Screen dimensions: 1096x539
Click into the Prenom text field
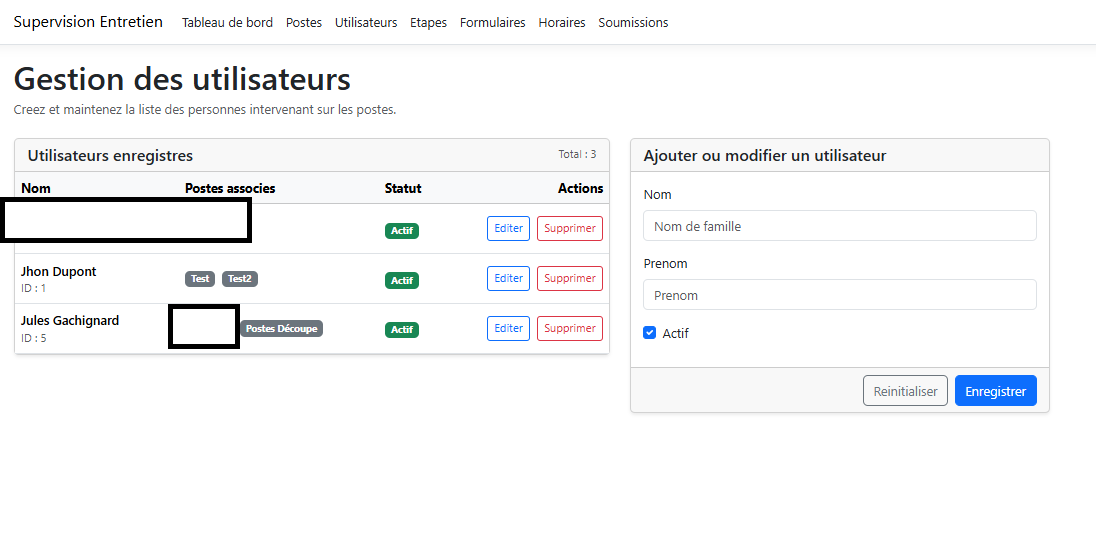click(x=839, y=295)
